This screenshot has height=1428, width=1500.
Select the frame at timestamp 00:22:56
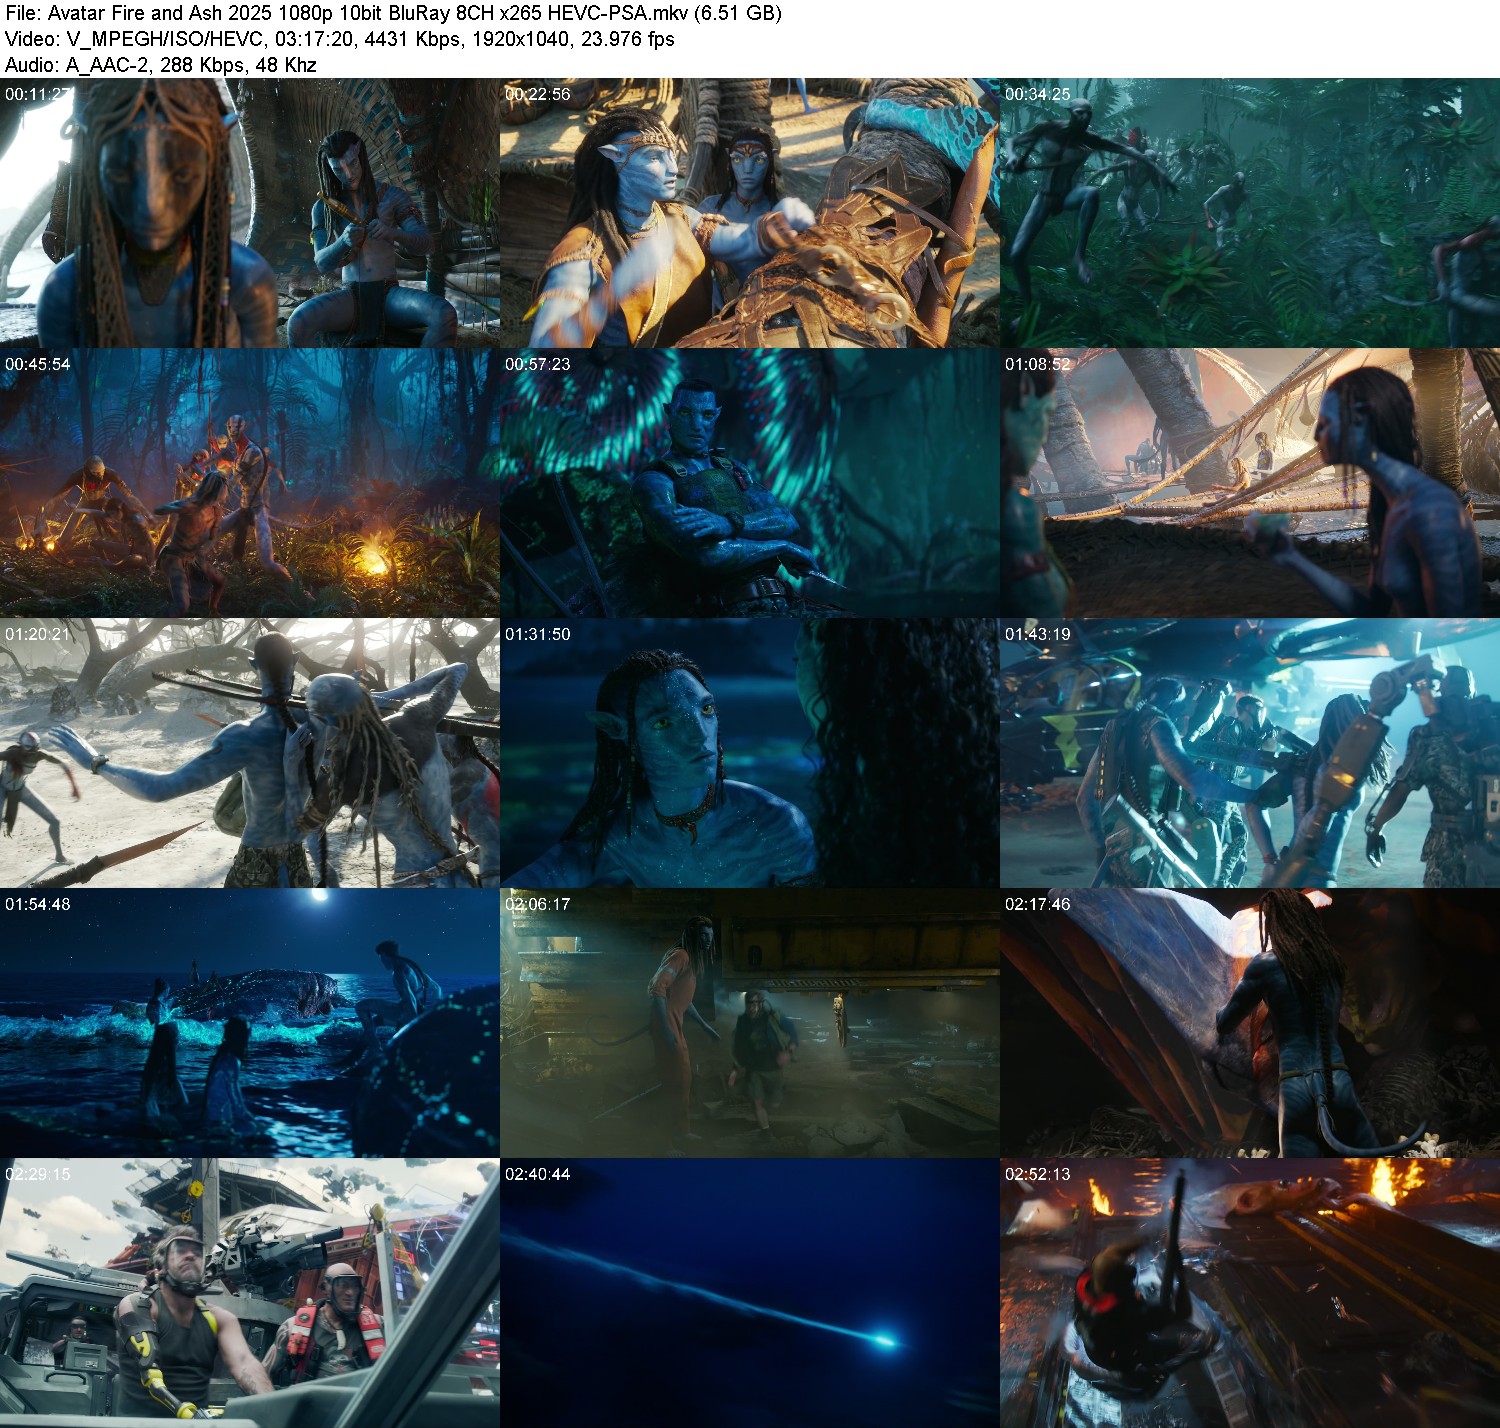(x=750, y=213)
